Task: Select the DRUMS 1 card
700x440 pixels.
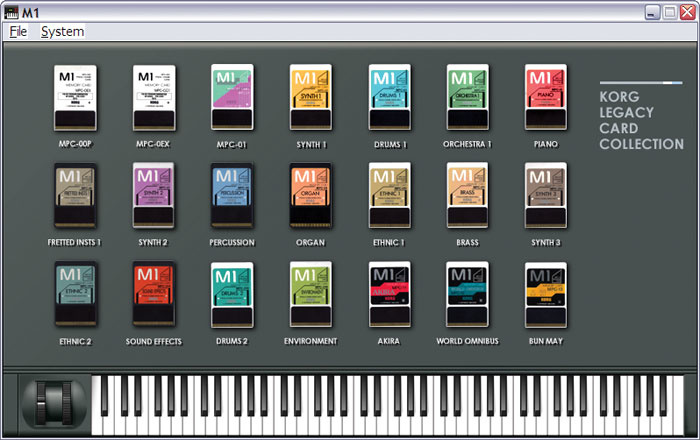Action: 389,98
